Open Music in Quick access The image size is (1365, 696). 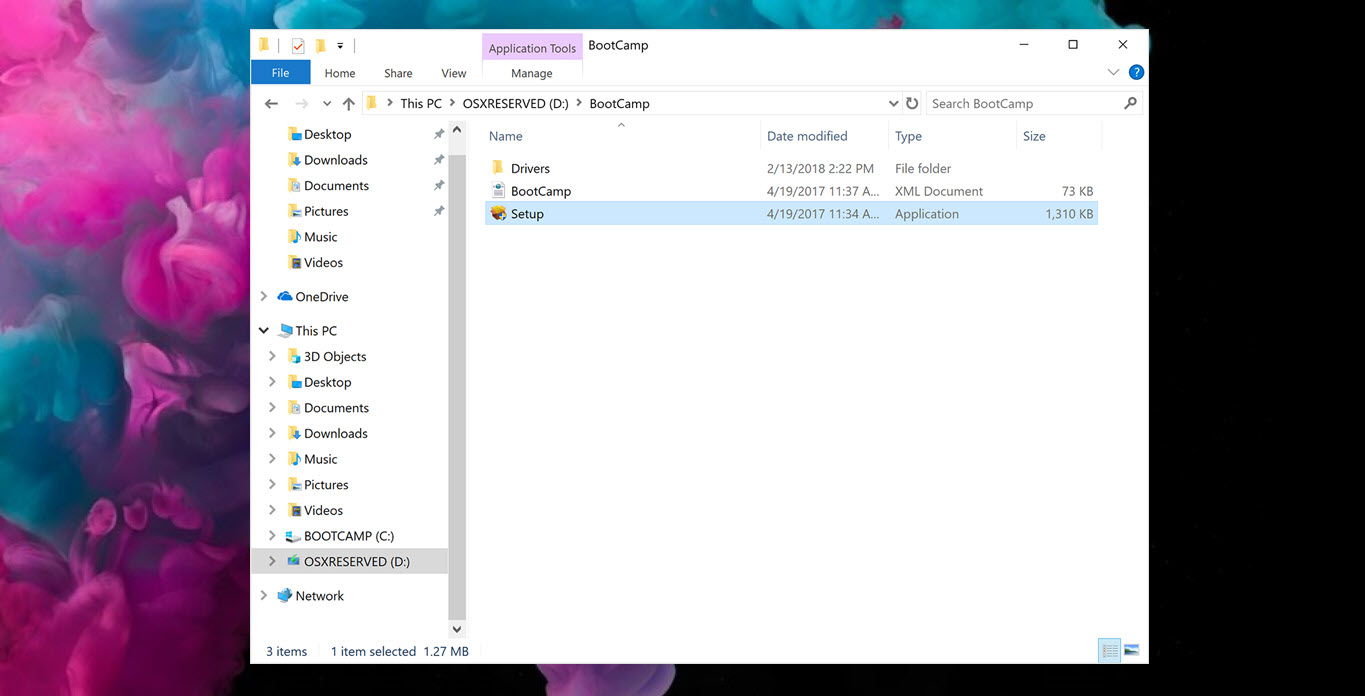320,237
